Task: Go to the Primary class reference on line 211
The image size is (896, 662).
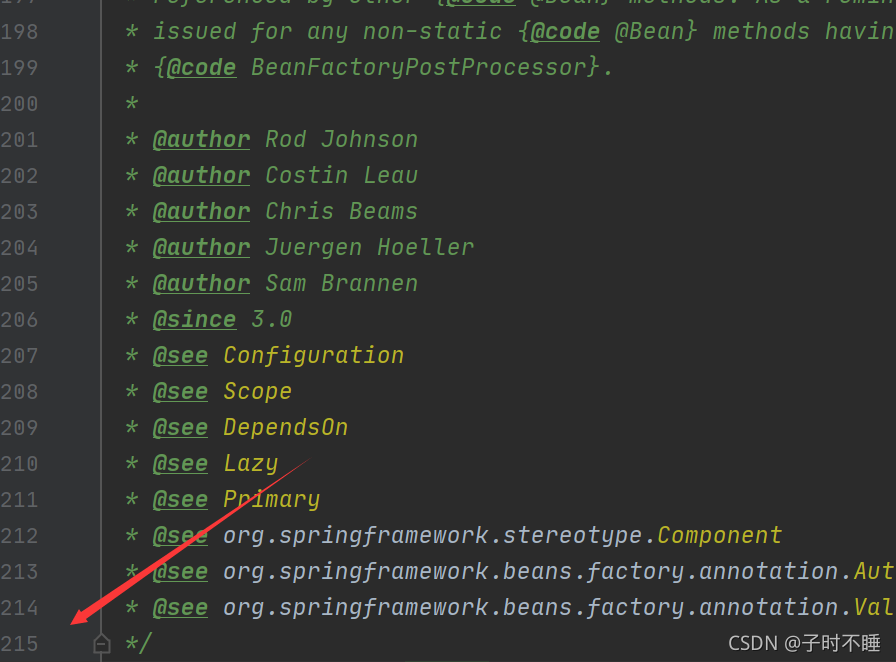Action: point(271,500)
